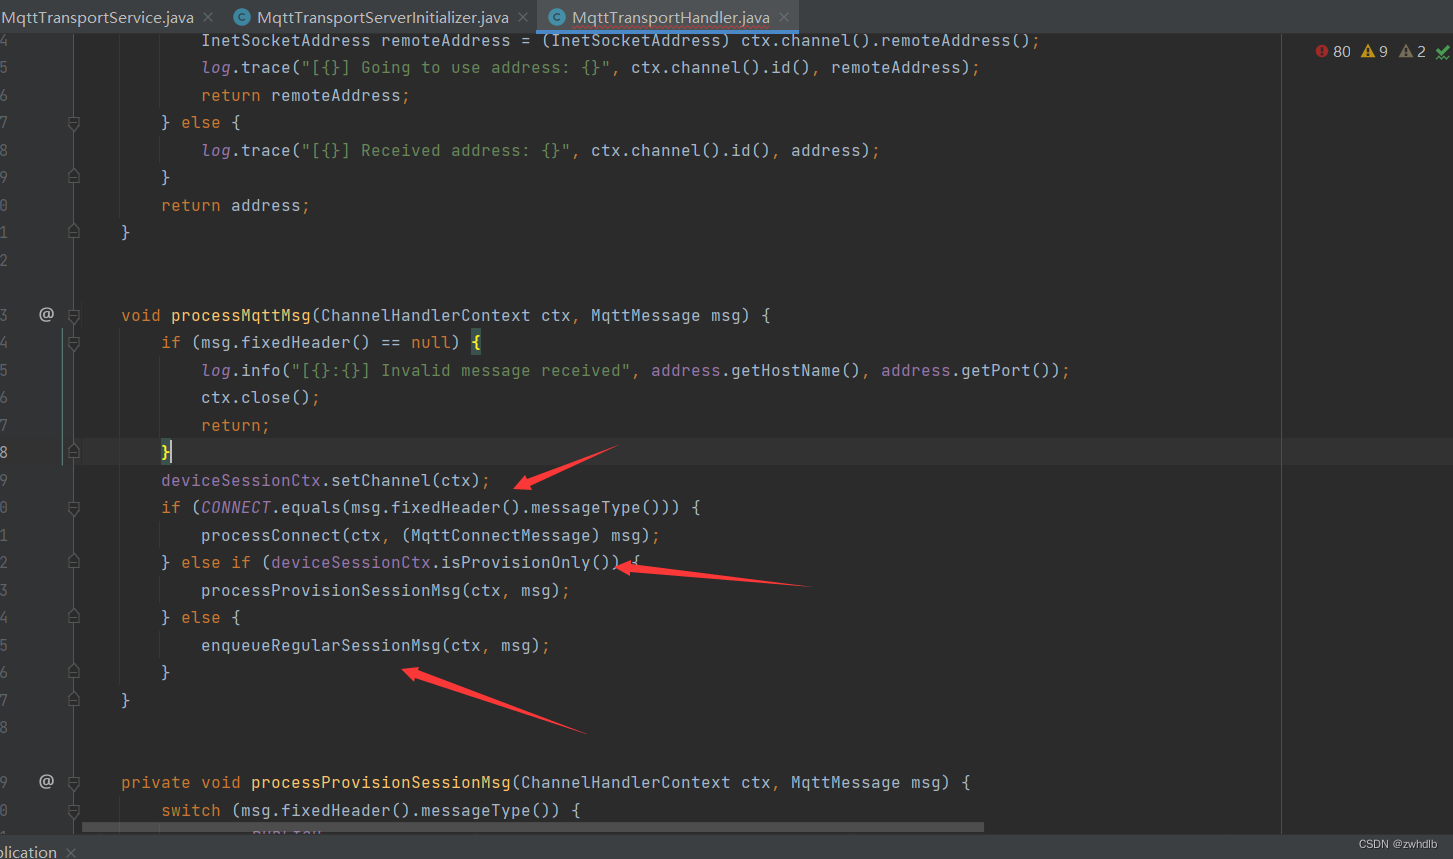Image resolution: width=1453 pixels, height=859 pixels.
Task: Switch to the MqttTransportService.java tab
Action: 97,17
